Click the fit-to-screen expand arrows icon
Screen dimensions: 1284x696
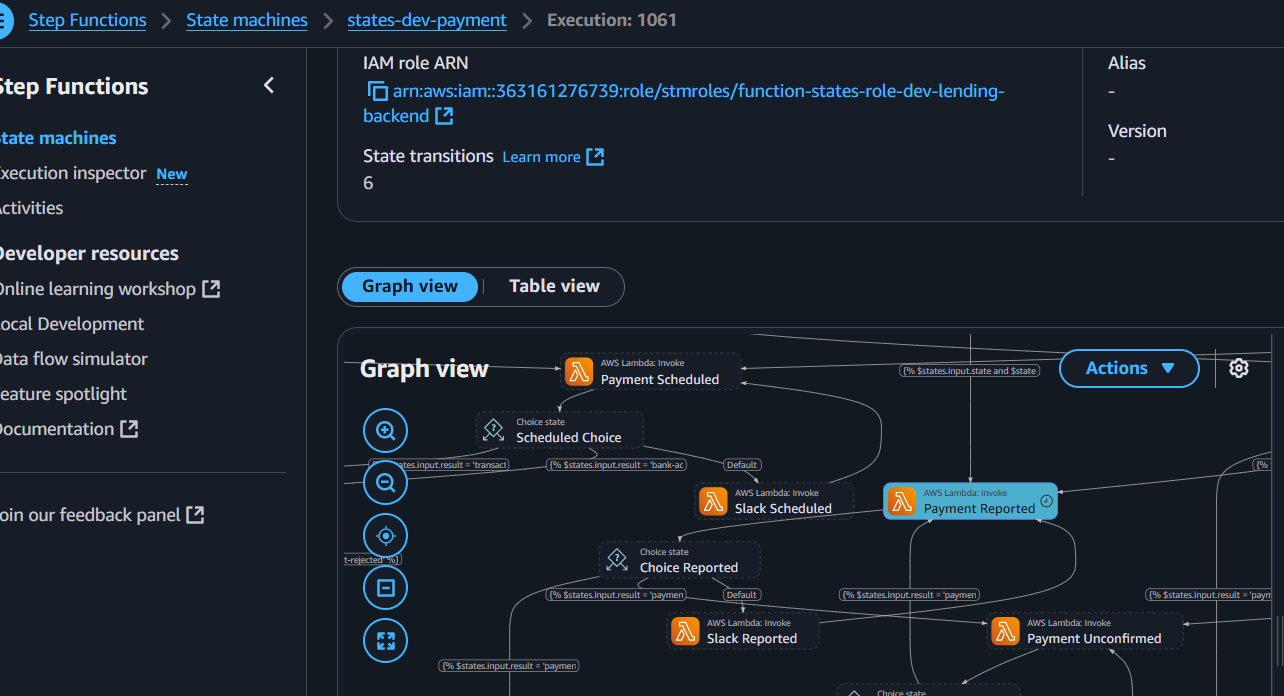point(385,640)
